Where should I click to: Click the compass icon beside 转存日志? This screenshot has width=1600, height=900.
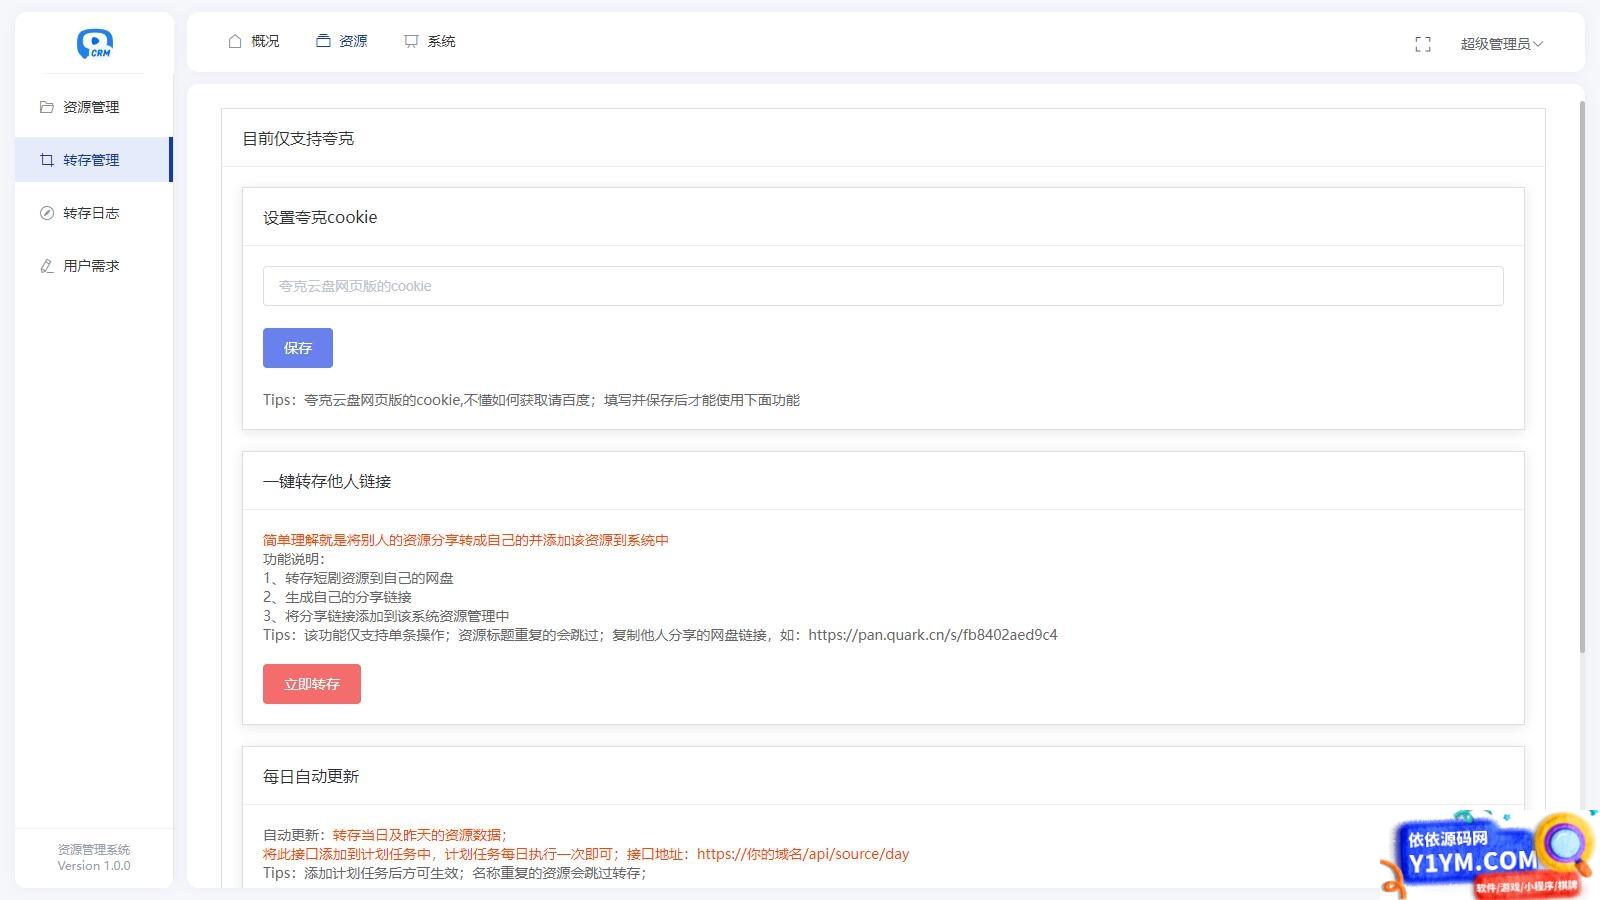click(46, 213)
